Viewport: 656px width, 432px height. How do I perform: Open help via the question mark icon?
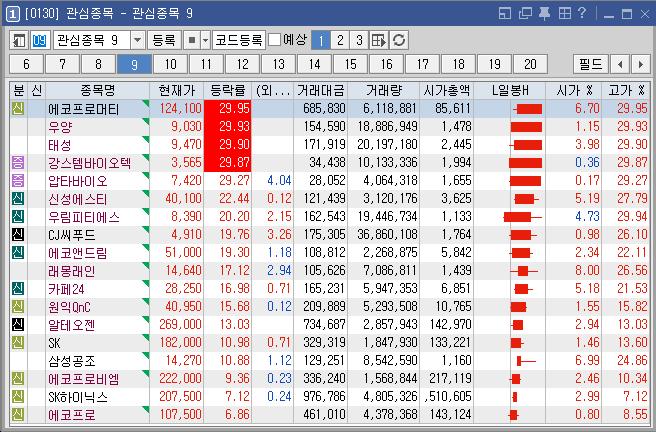582,13
